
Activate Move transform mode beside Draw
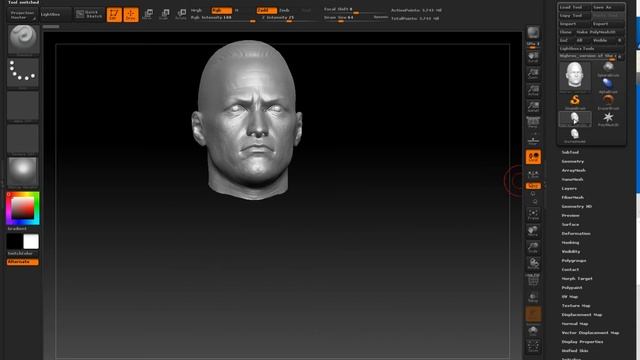148,15
